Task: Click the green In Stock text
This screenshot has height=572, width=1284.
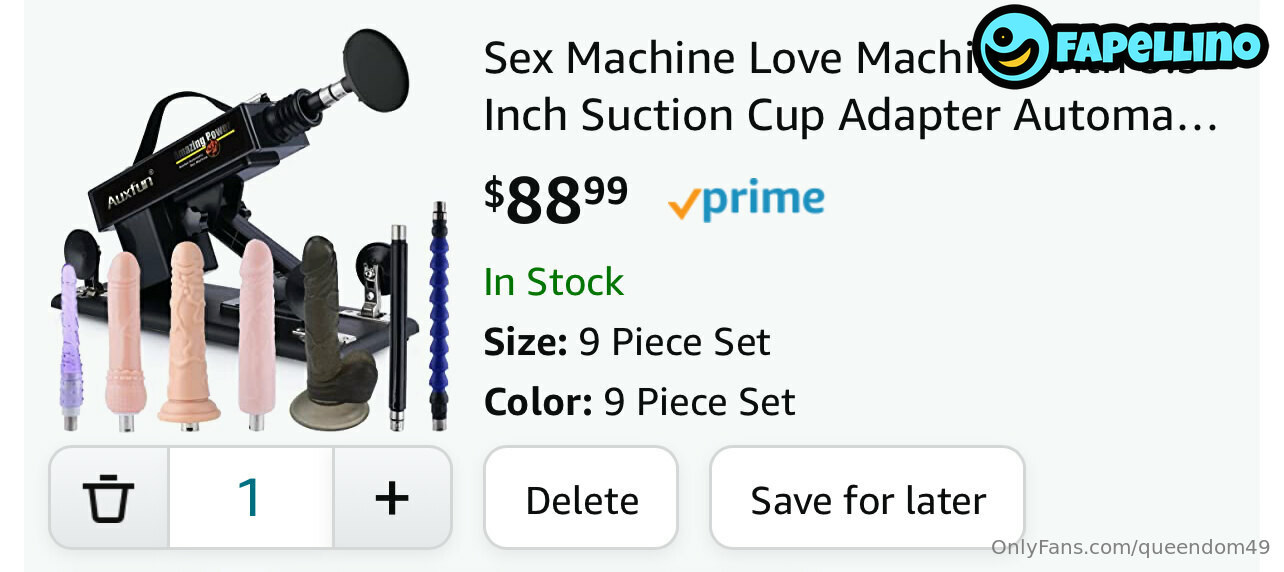Action: pos(553,282)
